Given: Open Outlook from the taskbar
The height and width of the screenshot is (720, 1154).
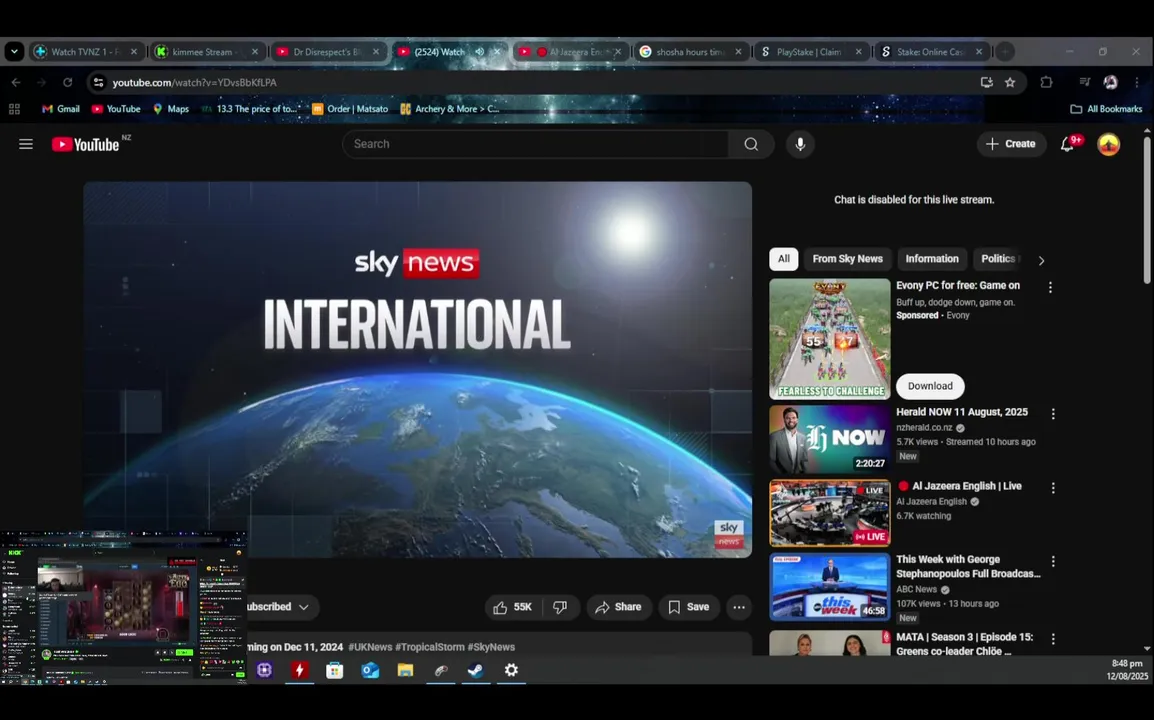Looking at the screenshot, I should [370, 670].
